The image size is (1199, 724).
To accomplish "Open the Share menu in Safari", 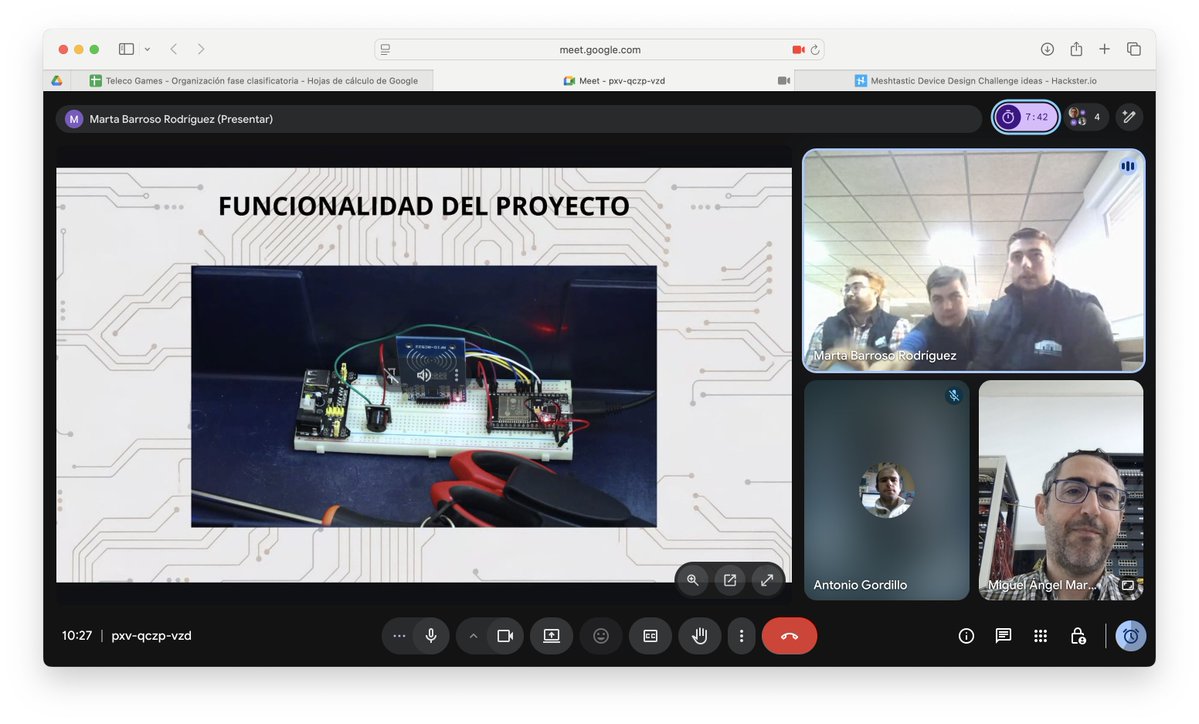I will pos(1076,49).
